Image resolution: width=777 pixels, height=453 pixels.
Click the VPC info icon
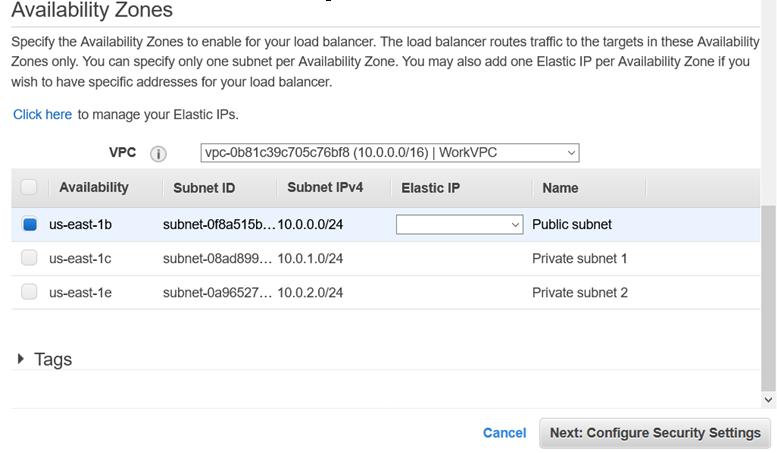158,154
